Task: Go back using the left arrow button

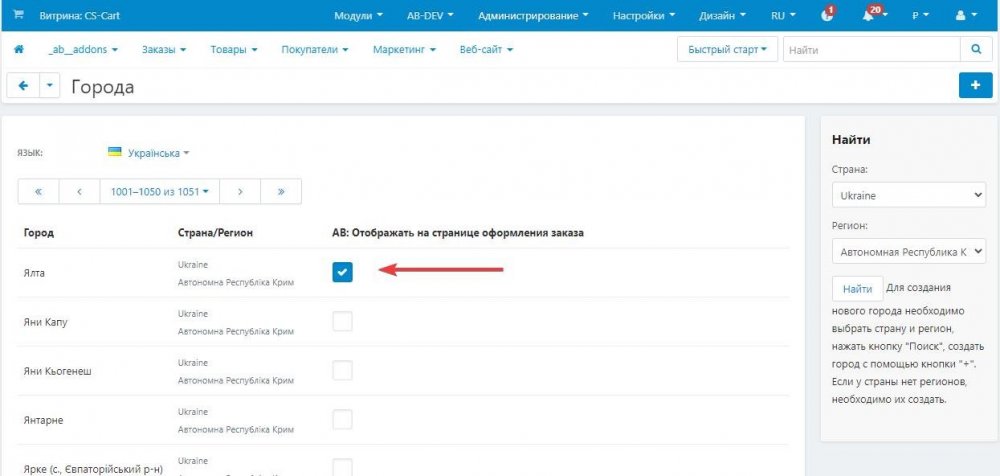Action: point(23,87)
